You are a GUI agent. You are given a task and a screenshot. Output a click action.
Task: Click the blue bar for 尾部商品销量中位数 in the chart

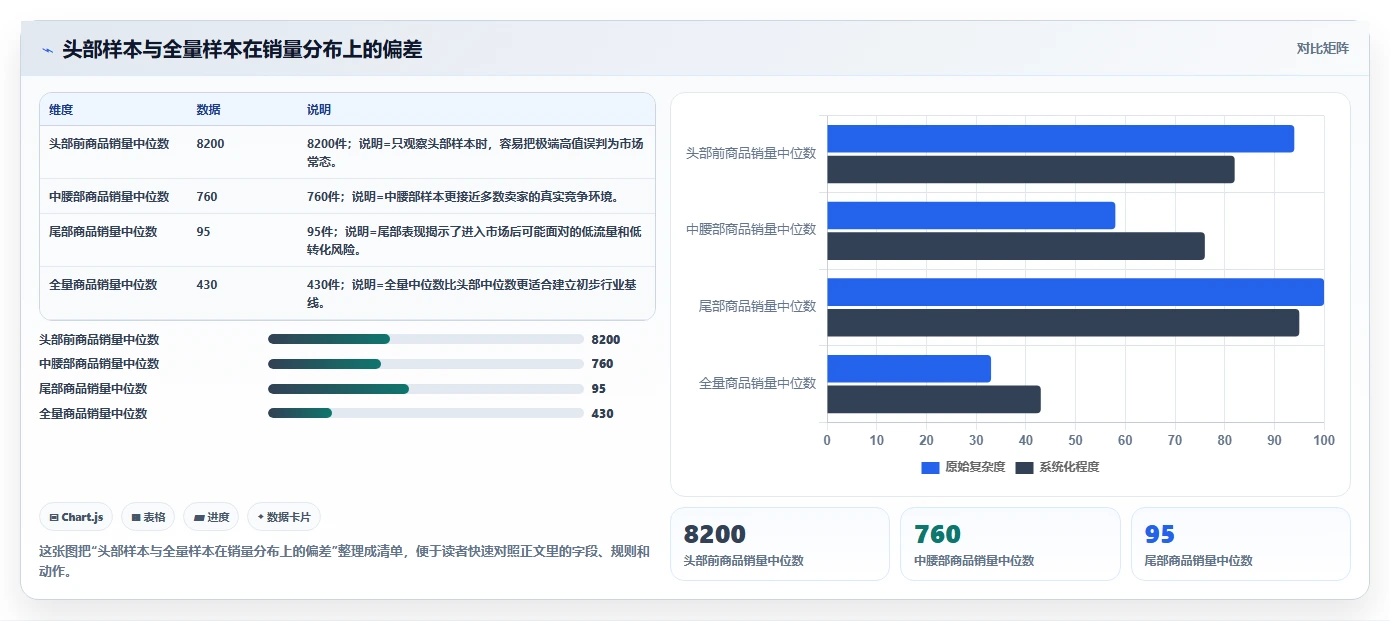pyautogui.click(x=1075, y=292)
